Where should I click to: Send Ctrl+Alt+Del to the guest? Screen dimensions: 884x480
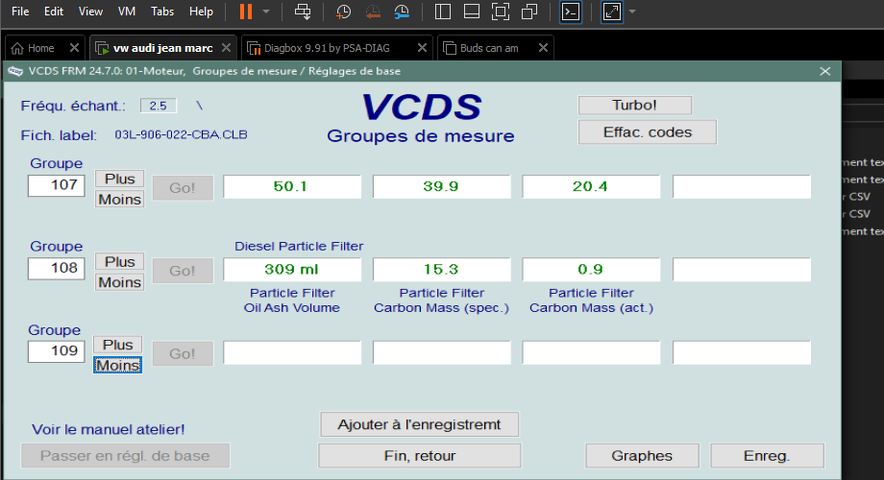(x=303, y=11)
